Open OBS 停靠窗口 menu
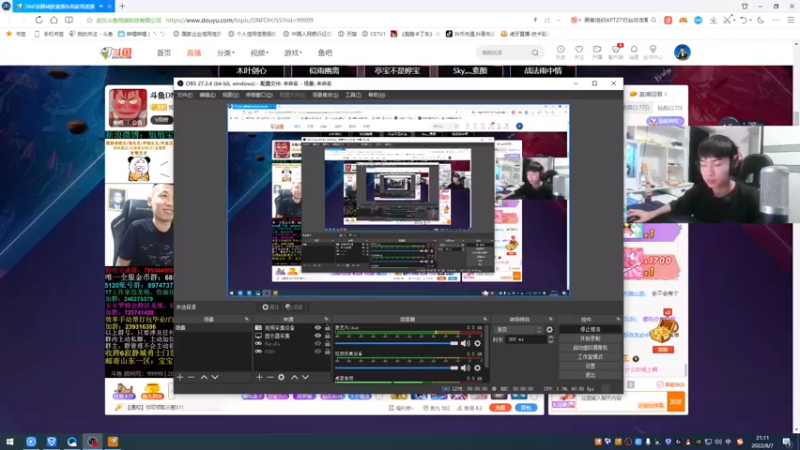The width and height of the screenshot is (800, 450). tap(259, 95)
